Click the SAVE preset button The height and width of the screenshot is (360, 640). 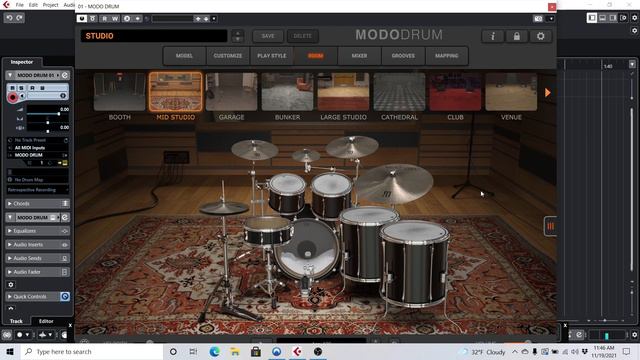pos(268,36)
